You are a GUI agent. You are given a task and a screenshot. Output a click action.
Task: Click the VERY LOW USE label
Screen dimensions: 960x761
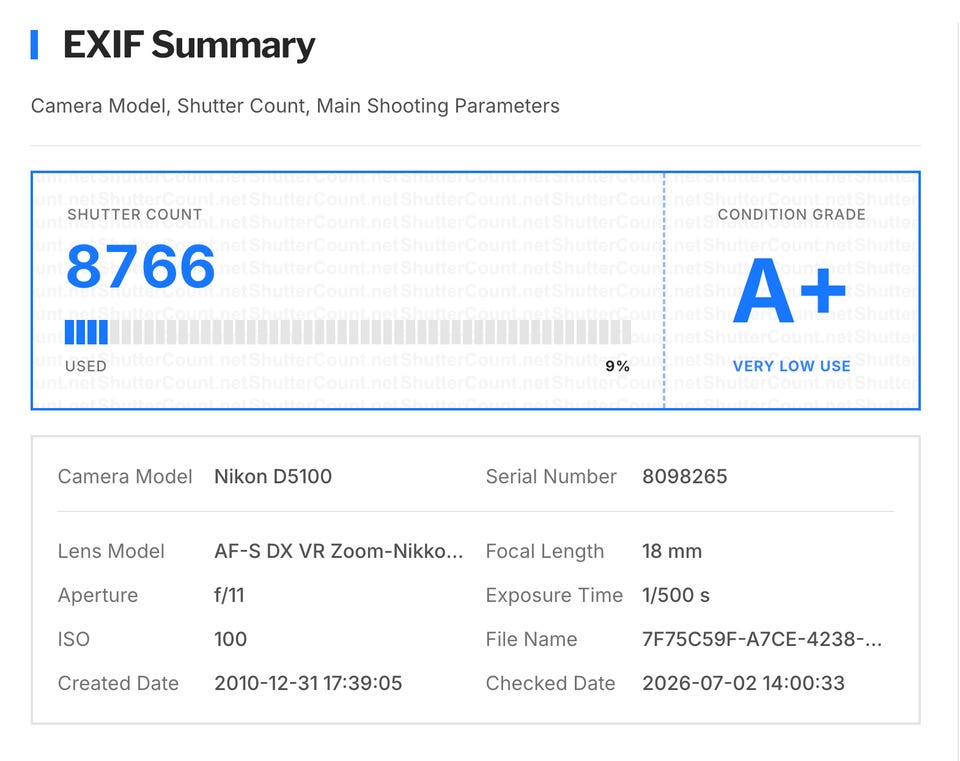click(792, 366)
